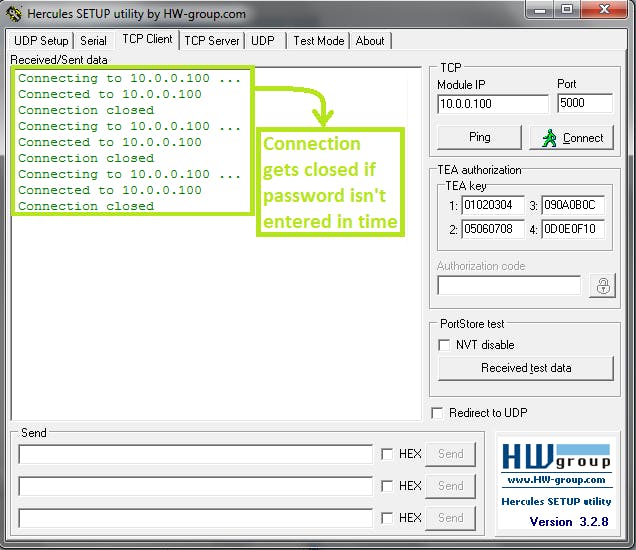Click the Connect button
The width and height of the screenshot is (636, 550).
[x=572, y=138]
